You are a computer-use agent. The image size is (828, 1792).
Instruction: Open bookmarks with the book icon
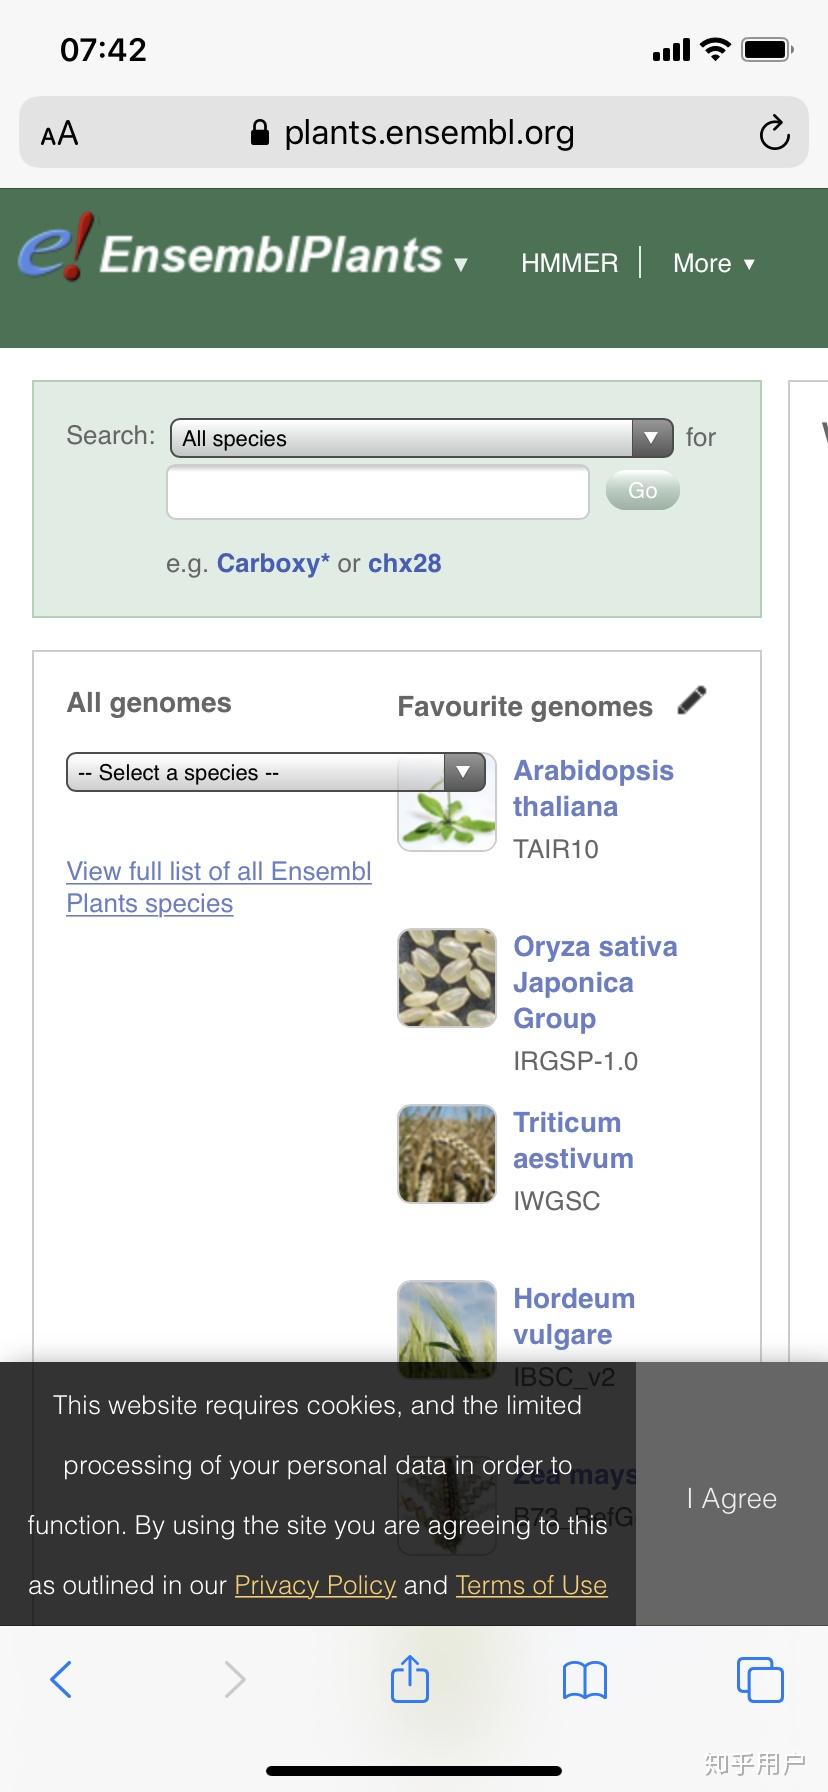pyautogui.click(x=585, y=1680)
